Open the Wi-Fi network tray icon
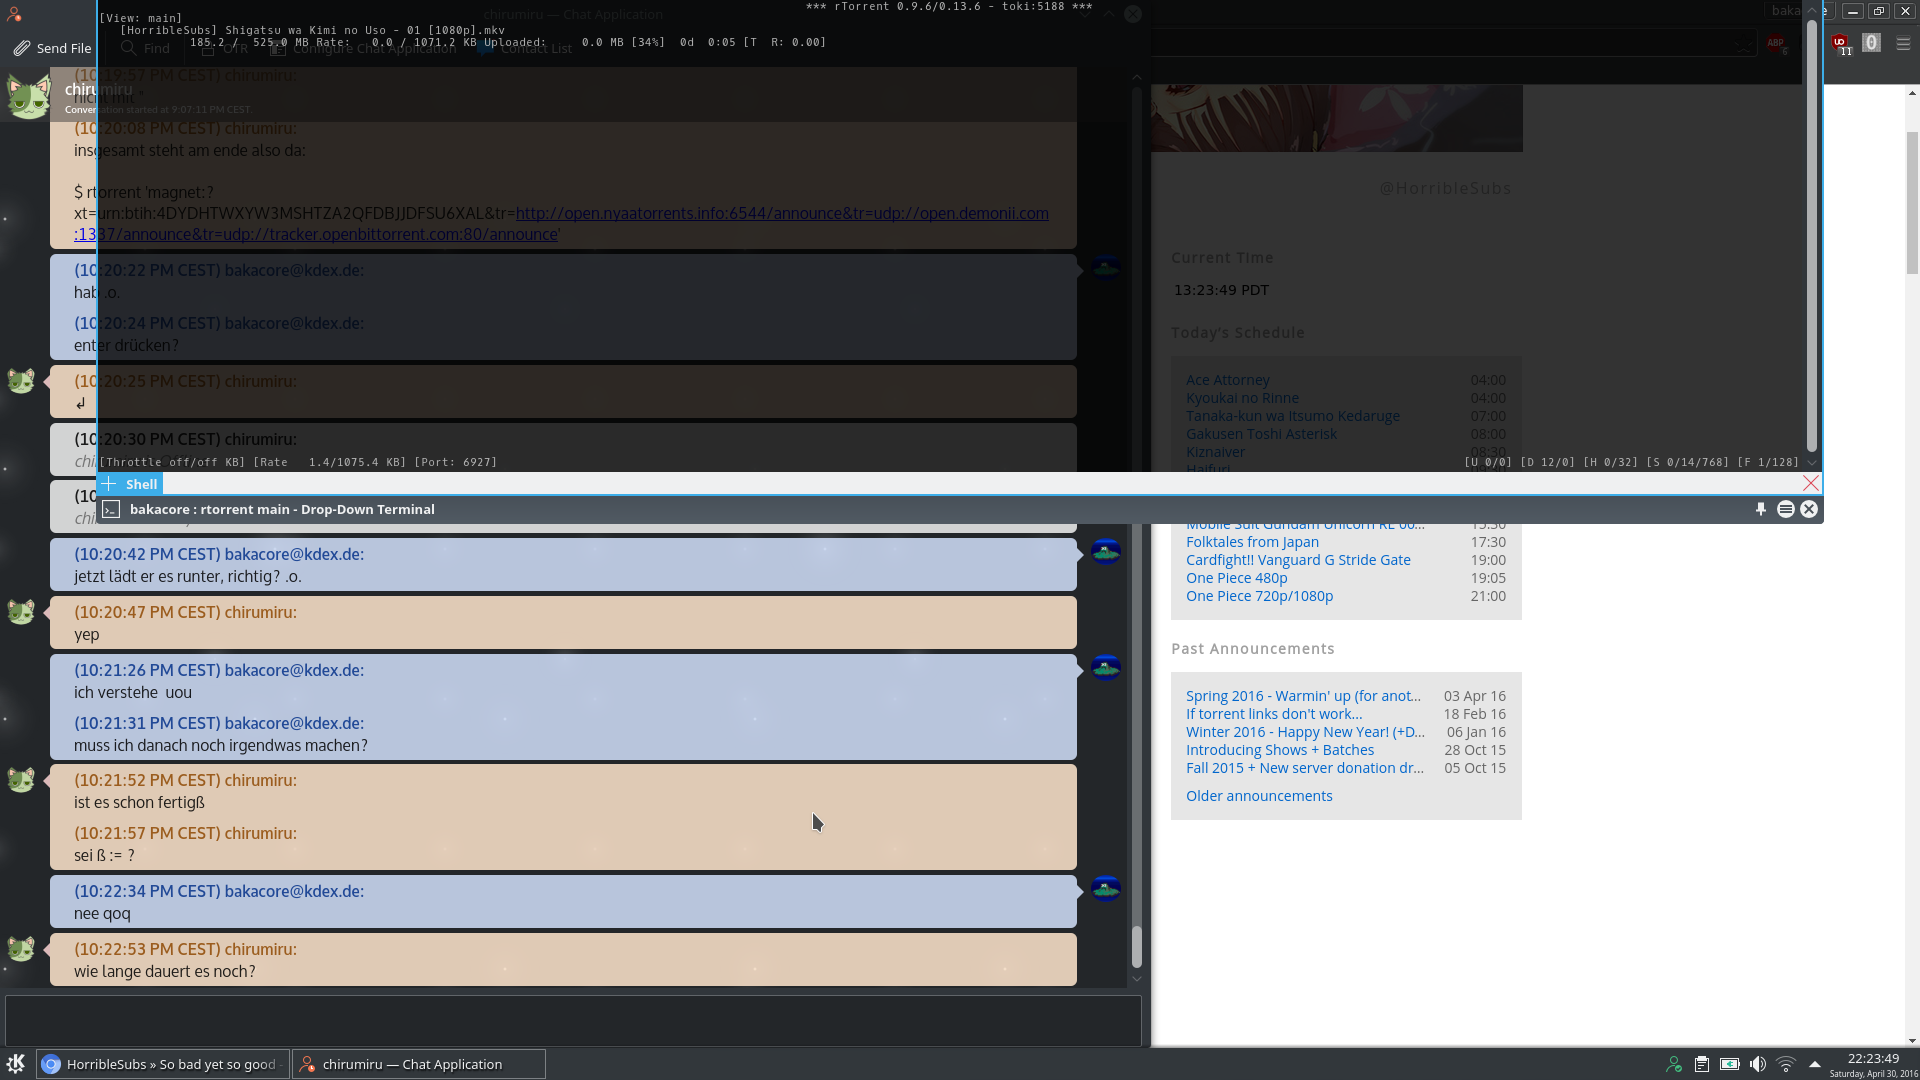 (x=1786, y=1064)
